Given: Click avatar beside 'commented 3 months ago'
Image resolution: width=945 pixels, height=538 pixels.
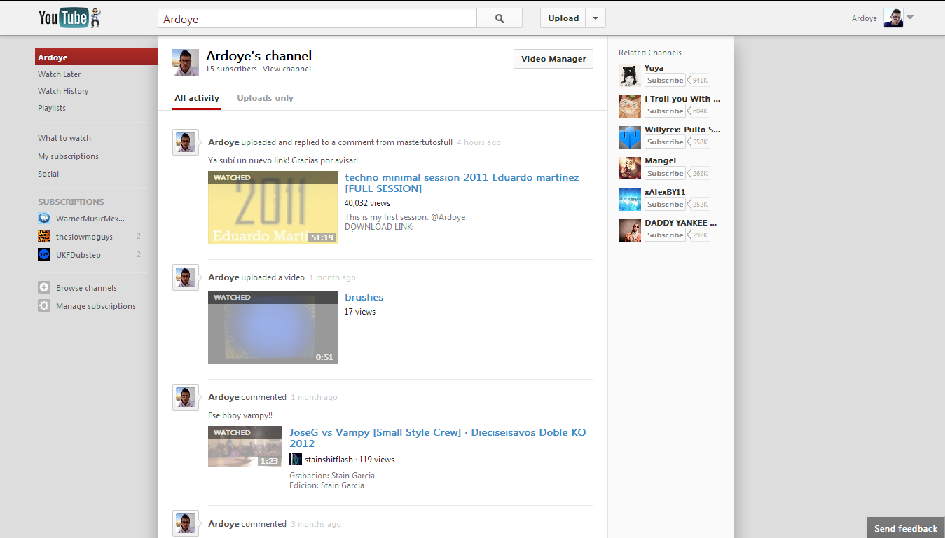Looking at the screenshot, I should point(185,524).
